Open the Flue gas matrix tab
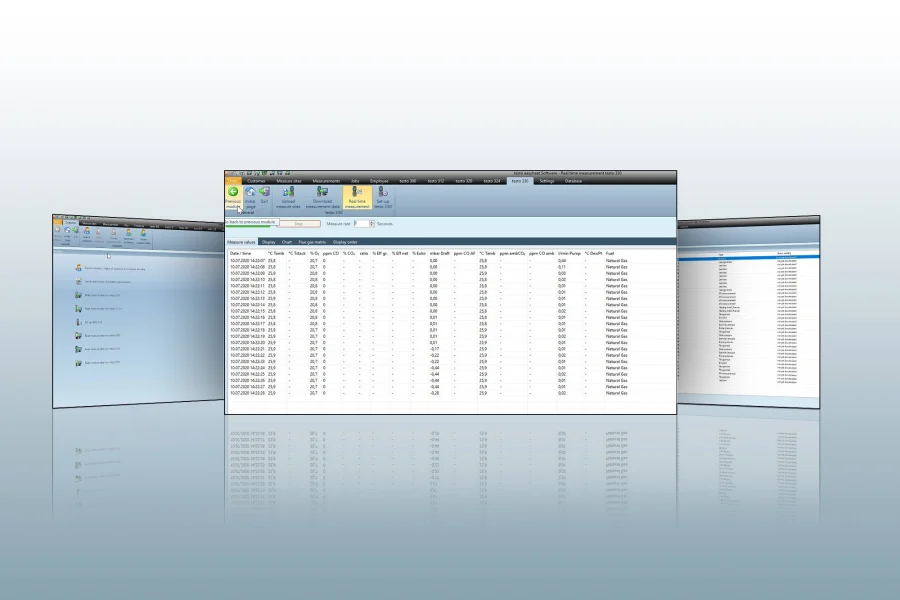900x600 pixels. coord(313,242)
